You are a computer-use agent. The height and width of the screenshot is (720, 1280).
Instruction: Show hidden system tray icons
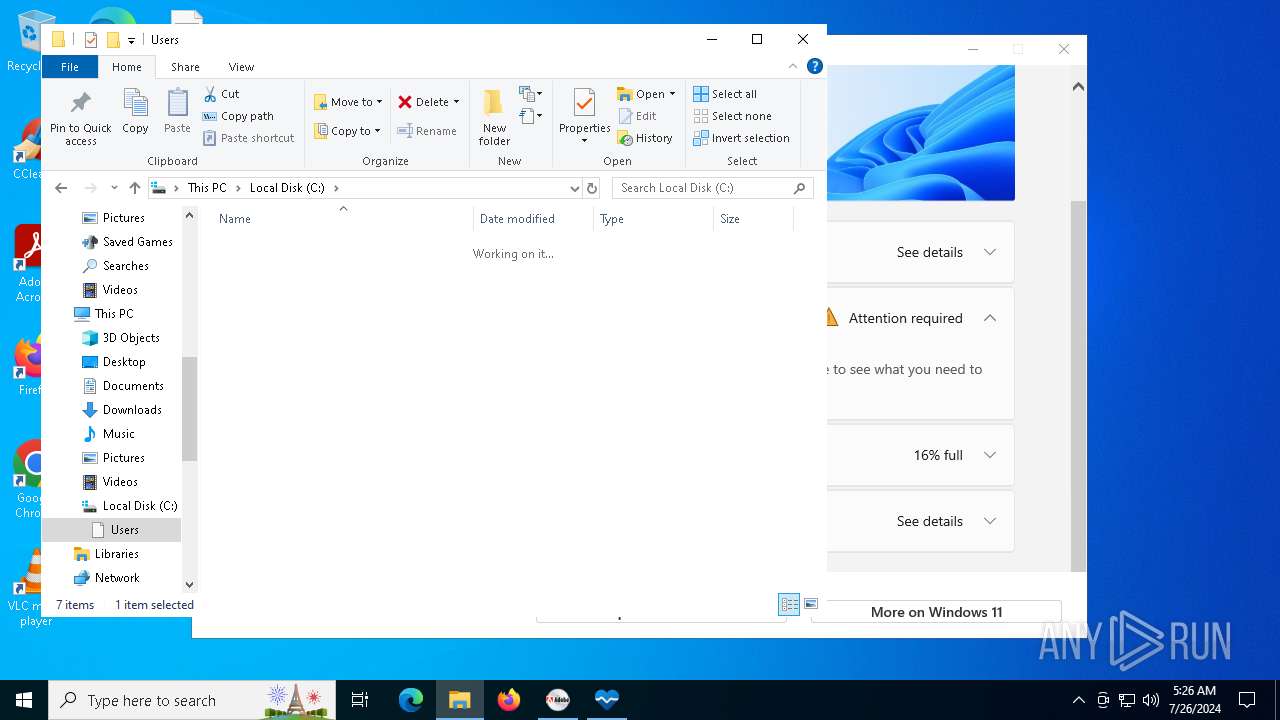pyautogui.click(x=1078, y=700)
